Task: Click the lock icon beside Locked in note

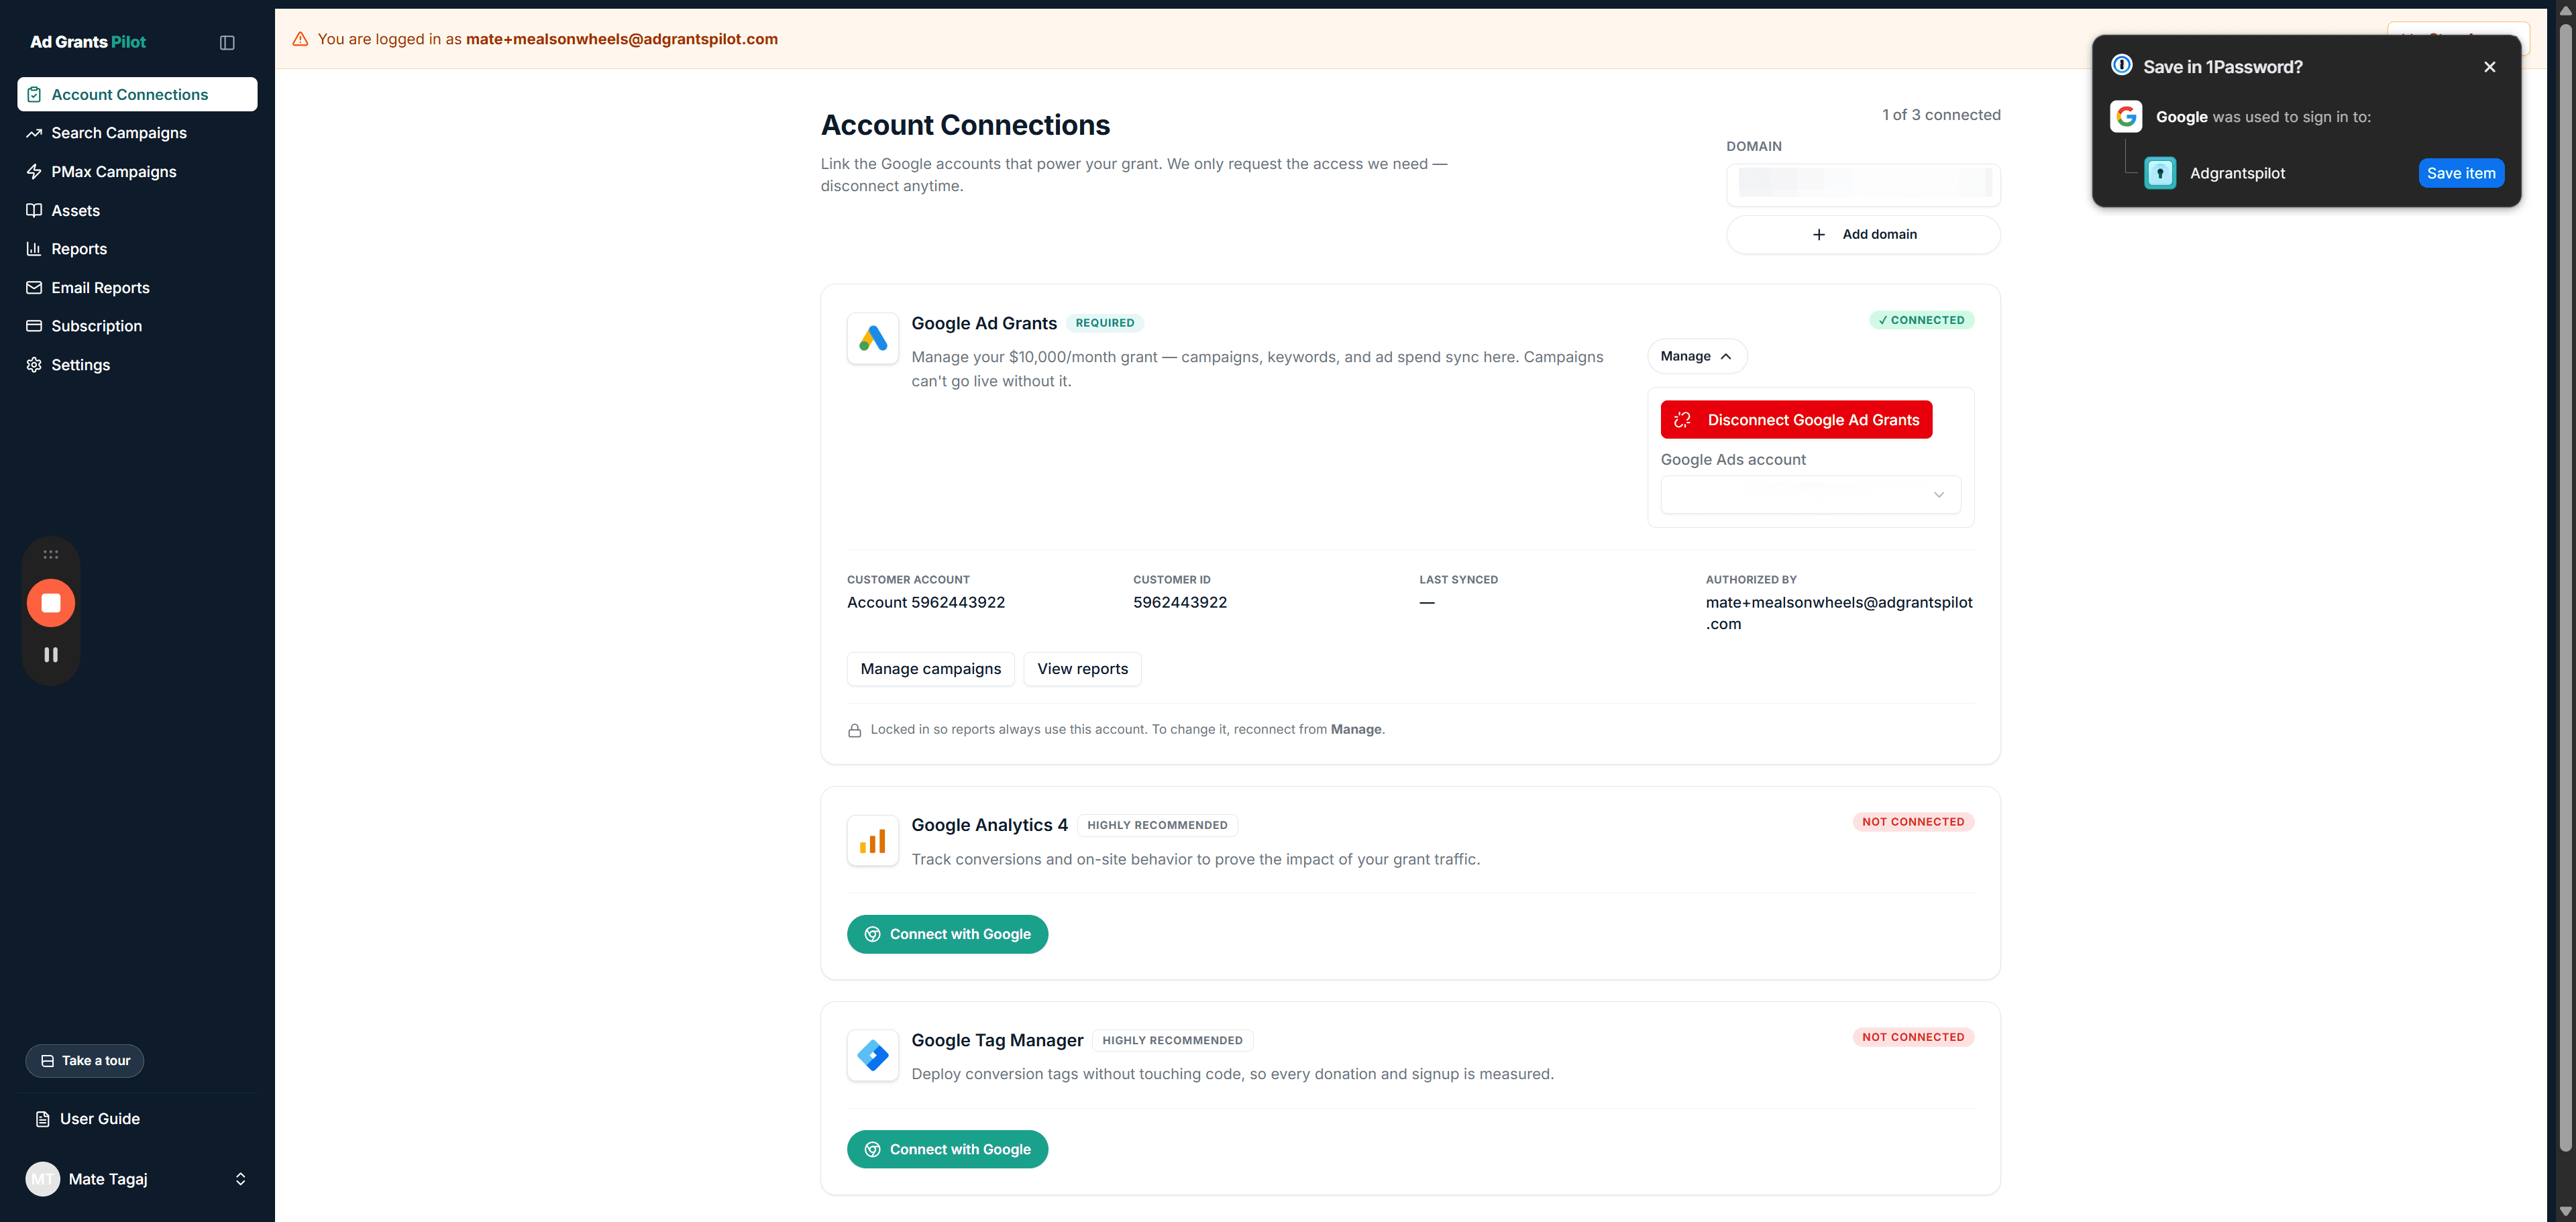Action: pos(855,731)
